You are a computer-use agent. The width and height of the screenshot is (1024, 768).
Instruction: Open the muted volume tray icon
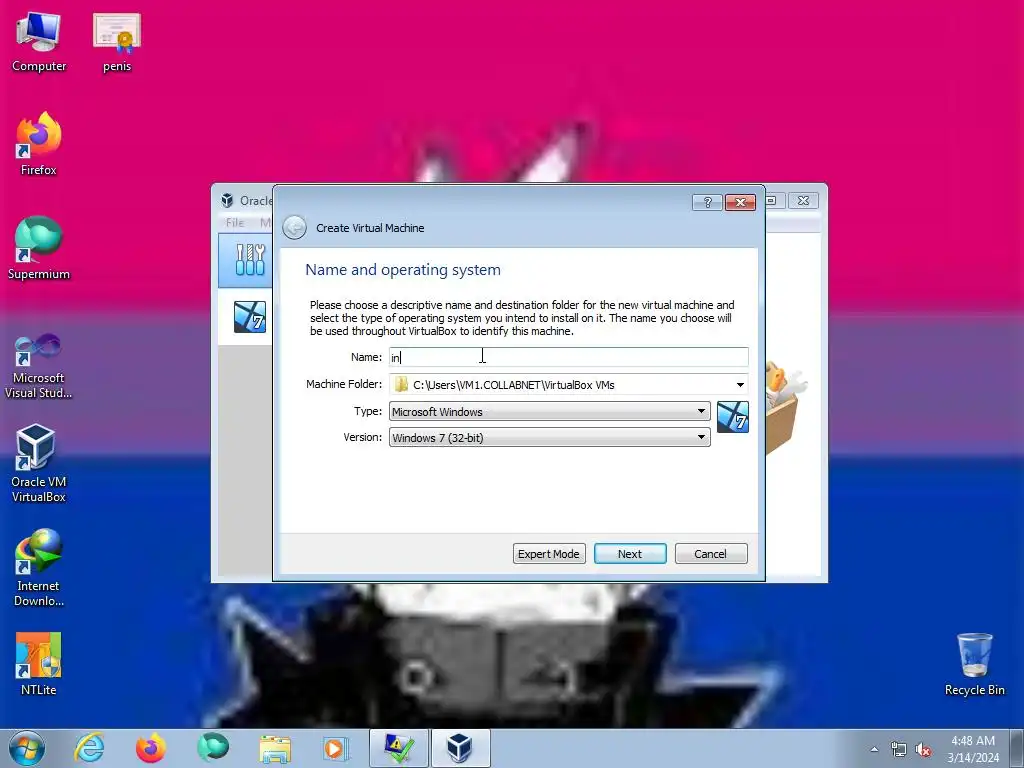click(923, 749)
